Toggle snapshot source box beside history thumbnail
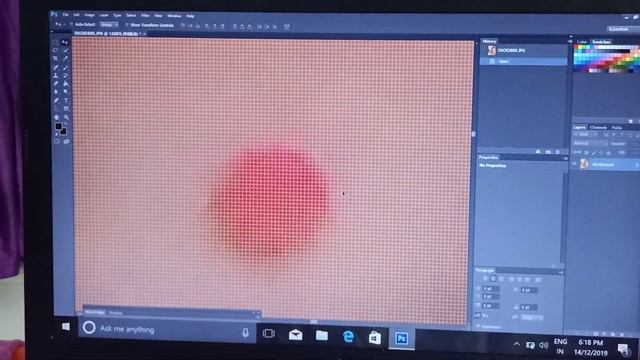The width and height of the screenshot is (640, 360). 483,50
